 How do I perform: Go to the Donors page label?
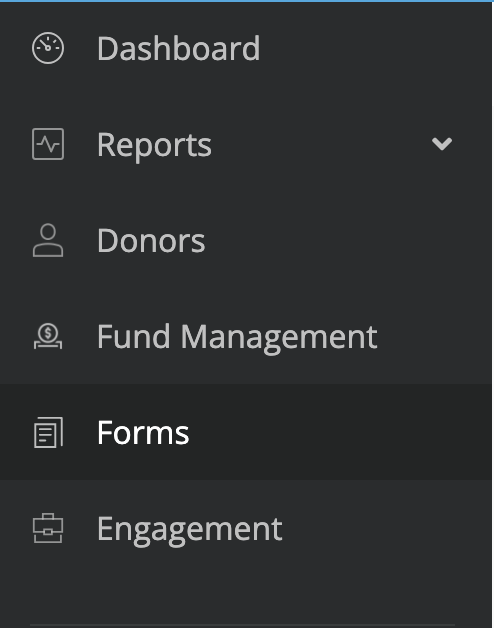point(151,241)
